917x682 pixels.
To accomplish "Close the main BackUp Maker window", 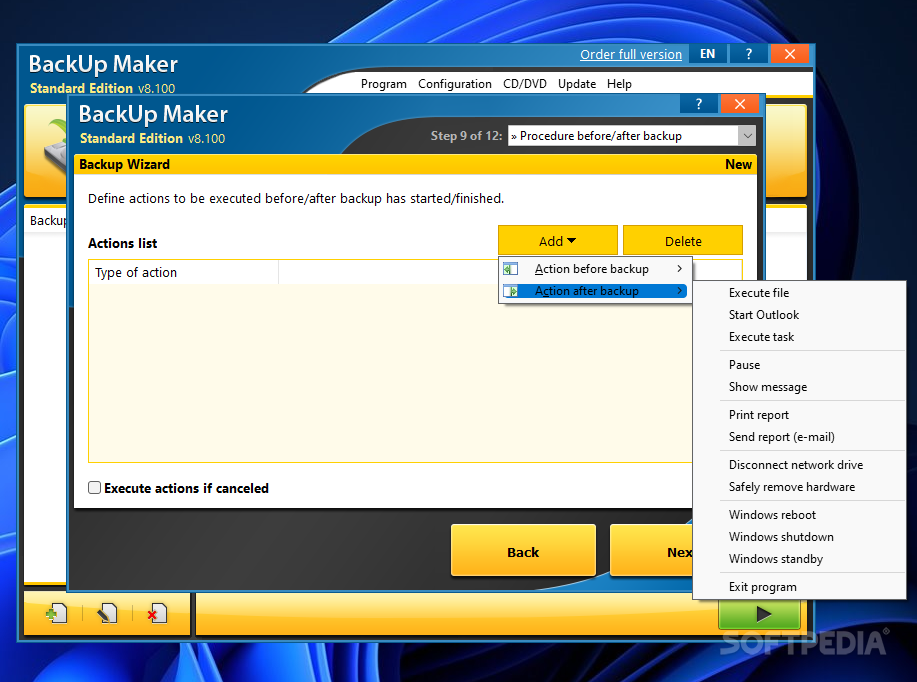I will (x=790, y=54).
